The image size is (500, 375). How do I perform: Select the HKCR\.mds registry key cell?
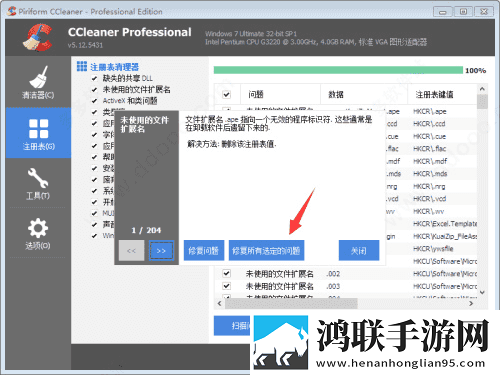click(x=430, y=174)
